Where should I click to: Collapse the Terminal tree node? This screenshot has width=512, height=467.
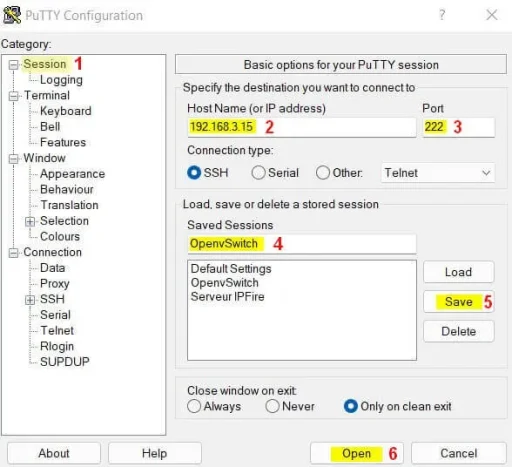click(x=13, y=96)
